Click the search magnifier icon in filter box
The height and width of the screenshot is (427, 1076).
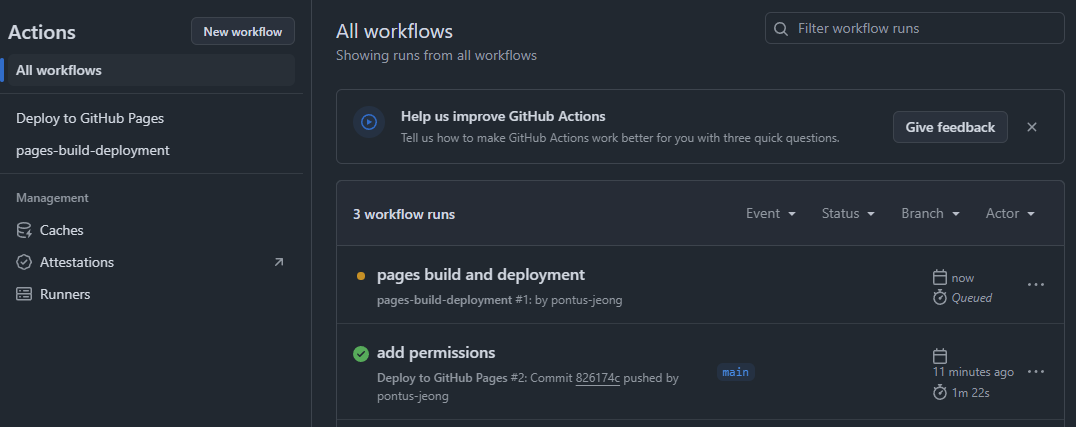780,29
